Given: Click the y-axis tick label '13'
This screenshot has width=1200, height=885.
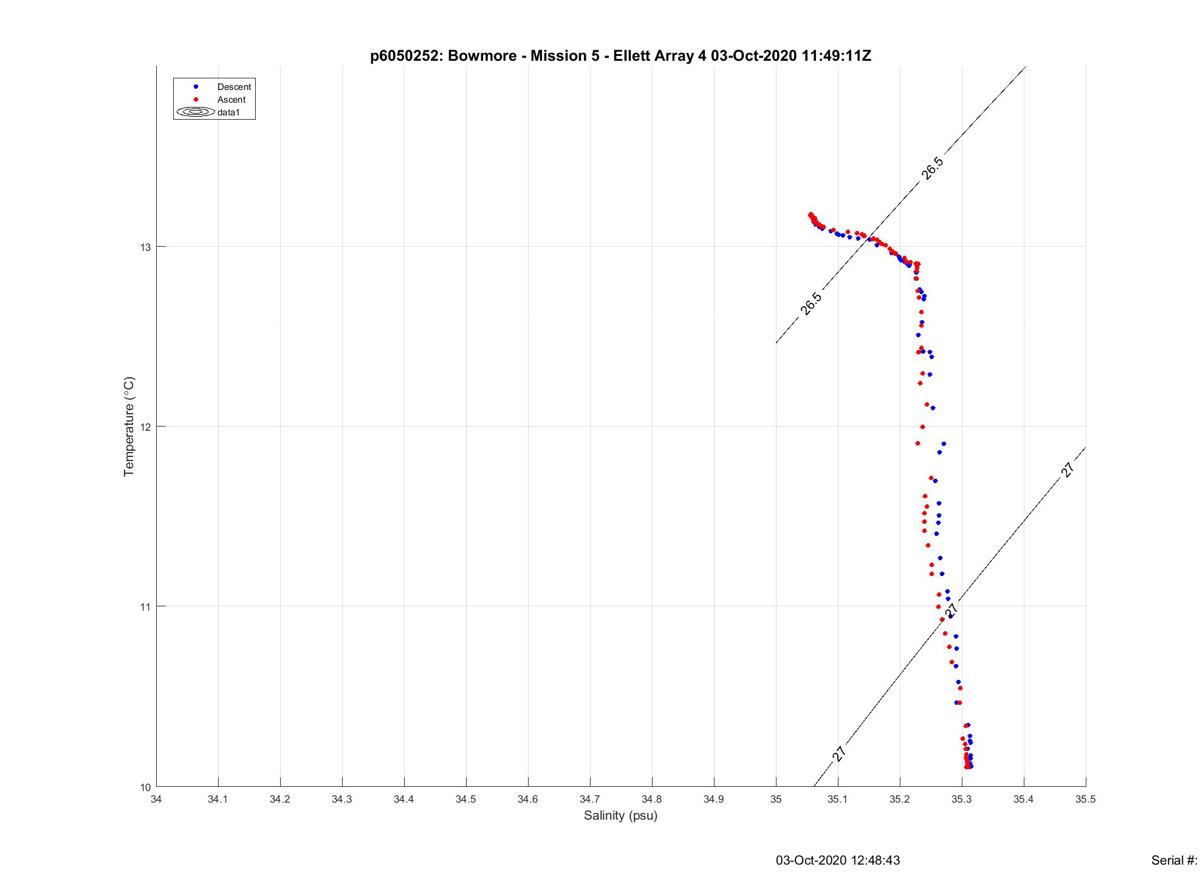Looking at the screenshot, I should click(x=145, y=247).
